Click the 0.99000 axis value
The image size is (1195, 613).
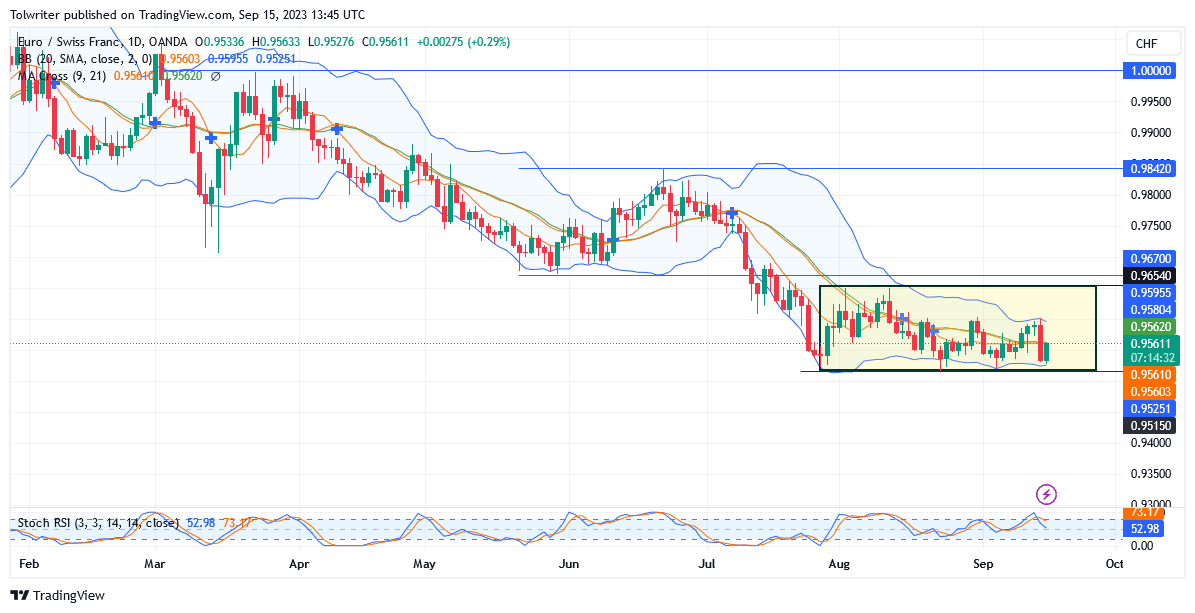[1151, 133]
